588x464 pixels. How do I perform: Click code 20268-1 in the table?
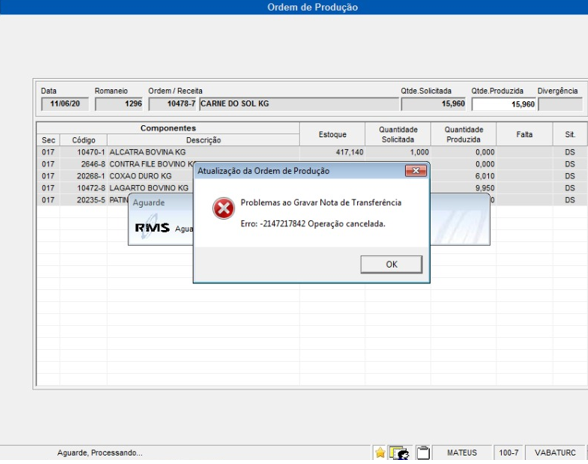tap(91, 176)
